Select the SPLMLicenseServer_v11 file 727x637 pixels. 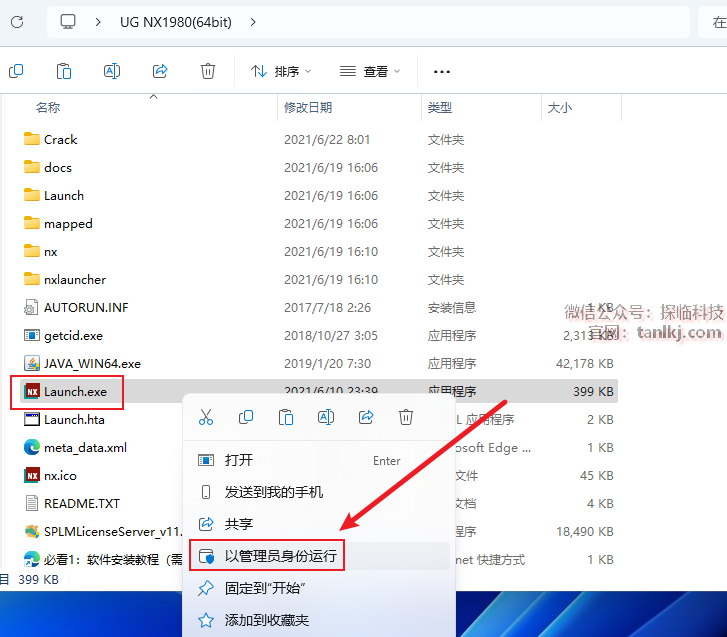pos(113,532)
